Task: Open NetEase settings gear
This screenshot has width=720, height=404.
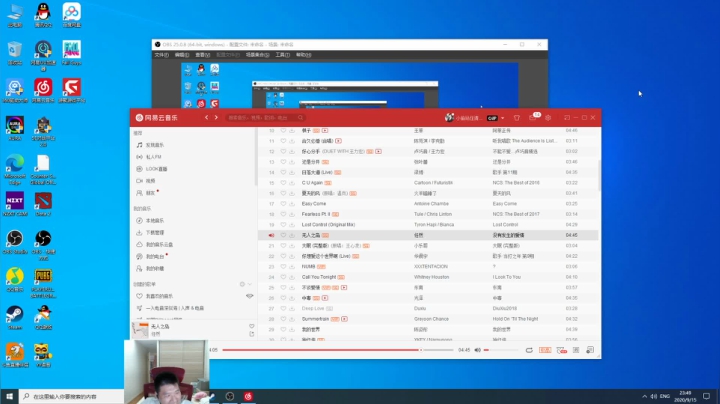Action: pos(548,118)
